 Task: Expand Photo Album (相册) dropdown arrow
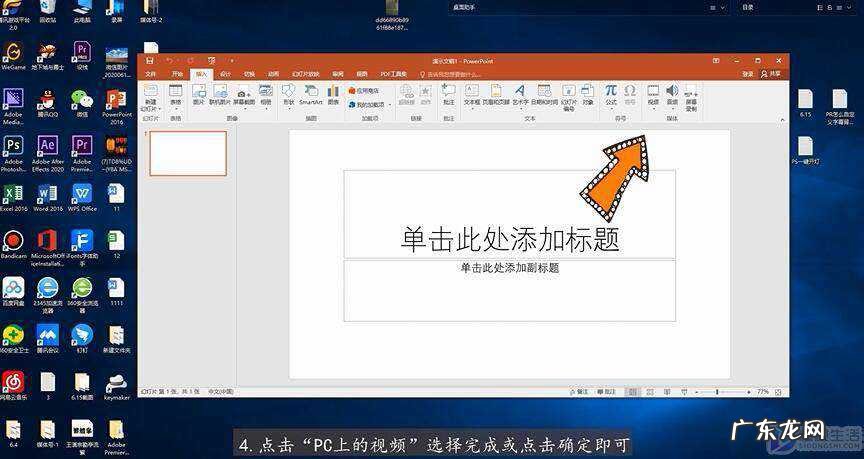pos(266,109)
